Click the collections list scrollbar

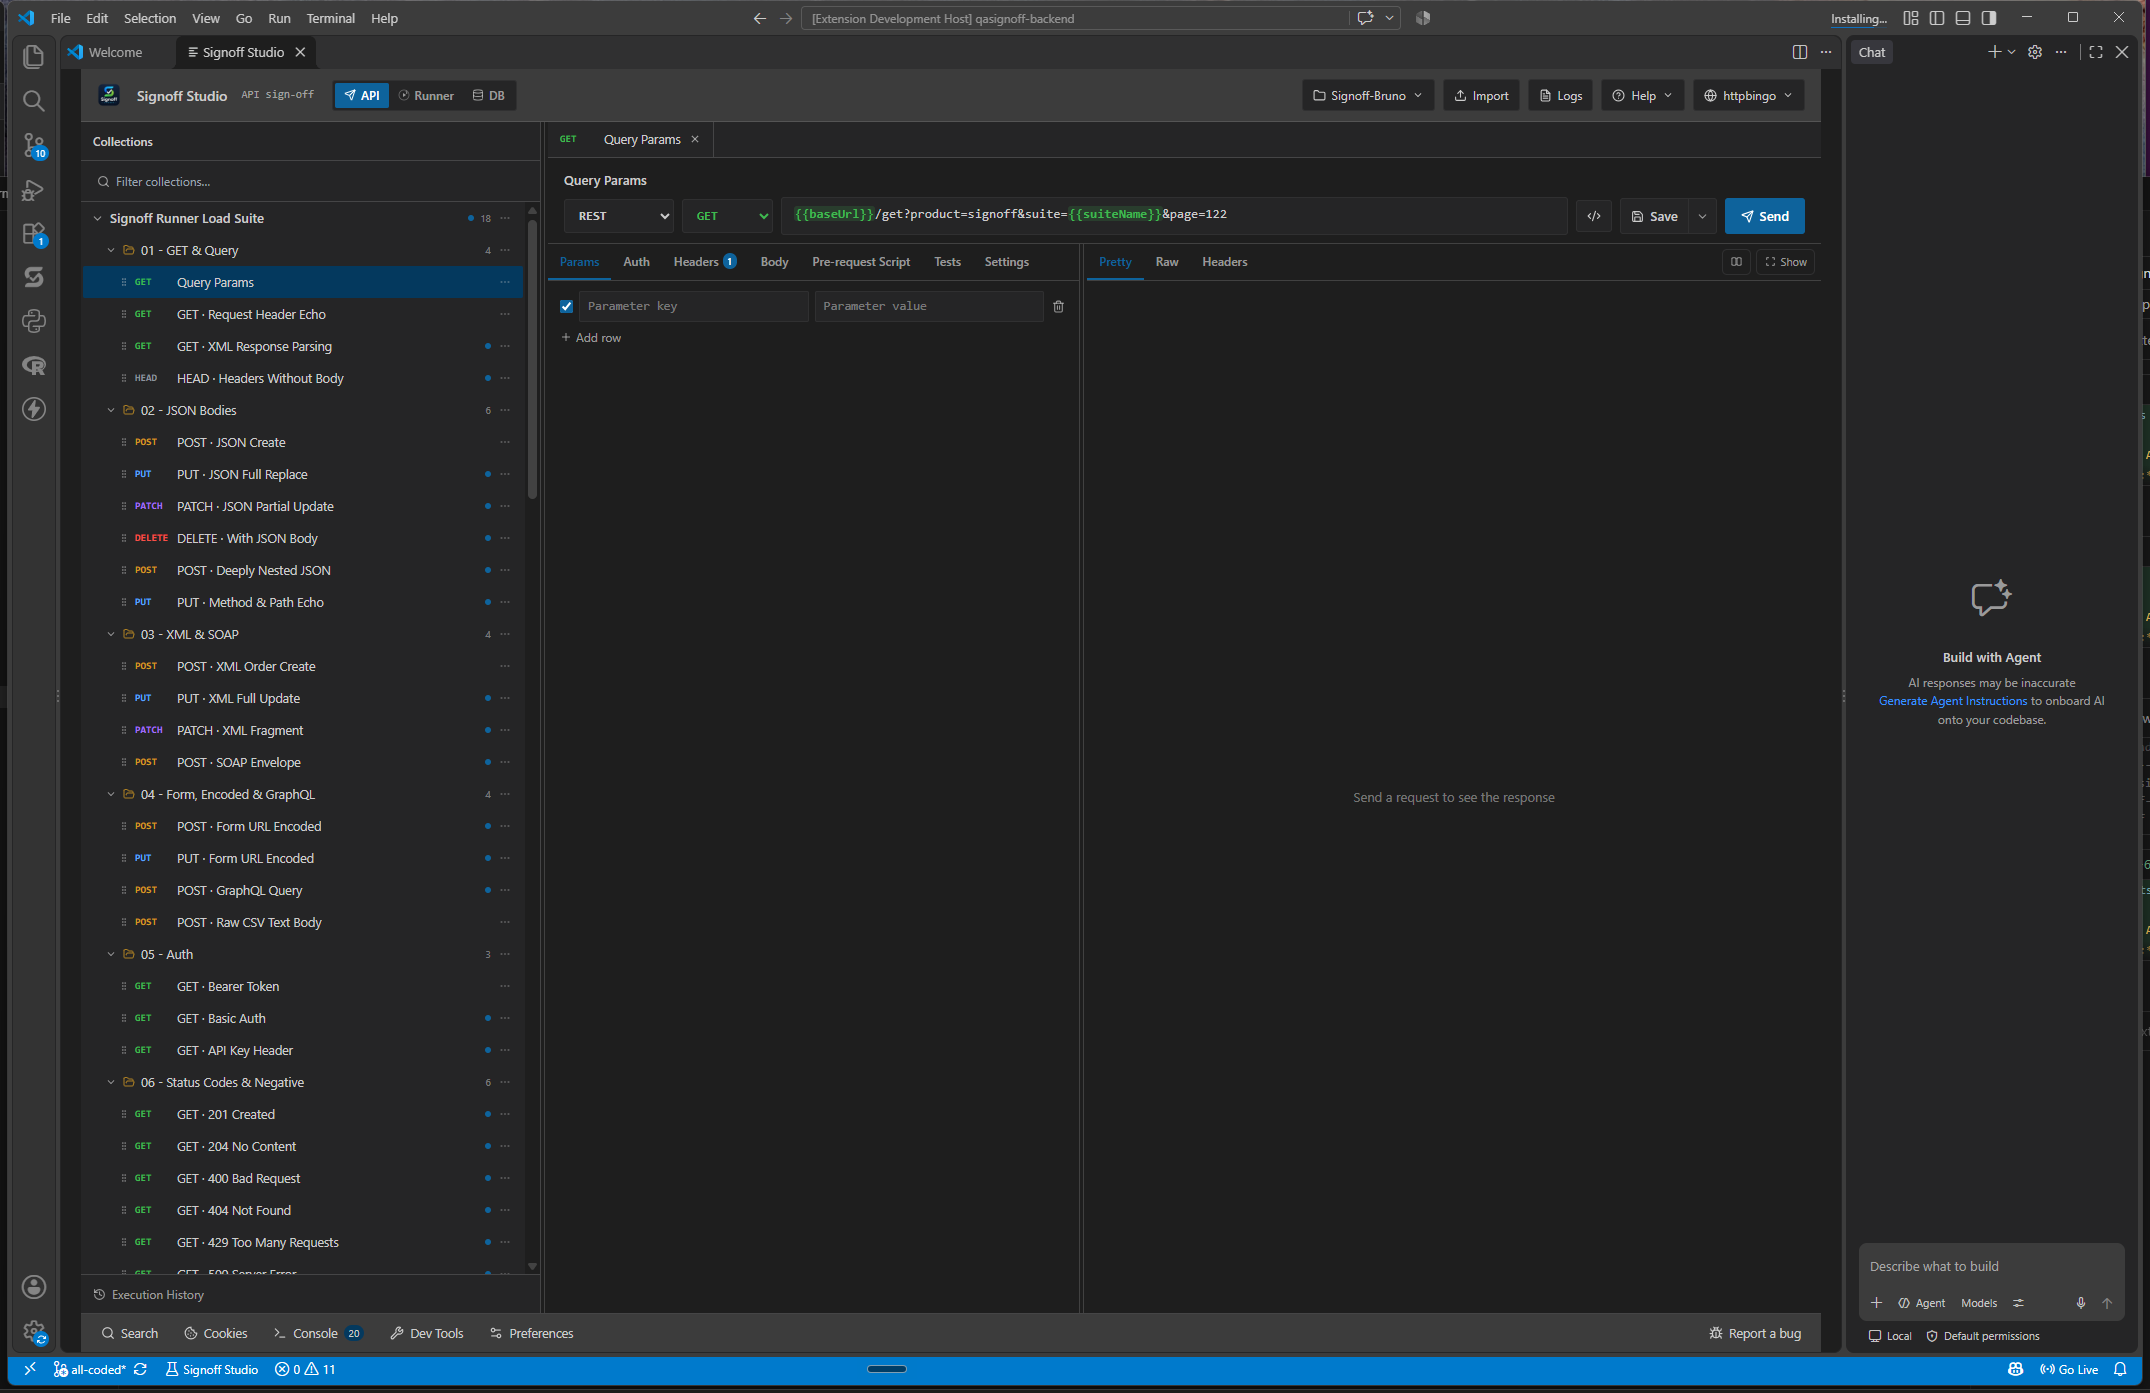(532, 360)
